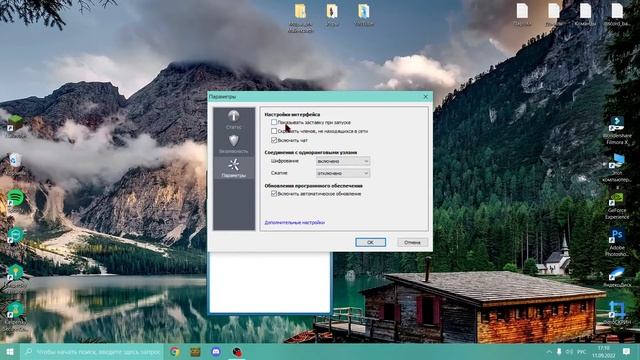Uncheck the Включить чат checkbox
640x360 pixels.
[x=274, y=140]
